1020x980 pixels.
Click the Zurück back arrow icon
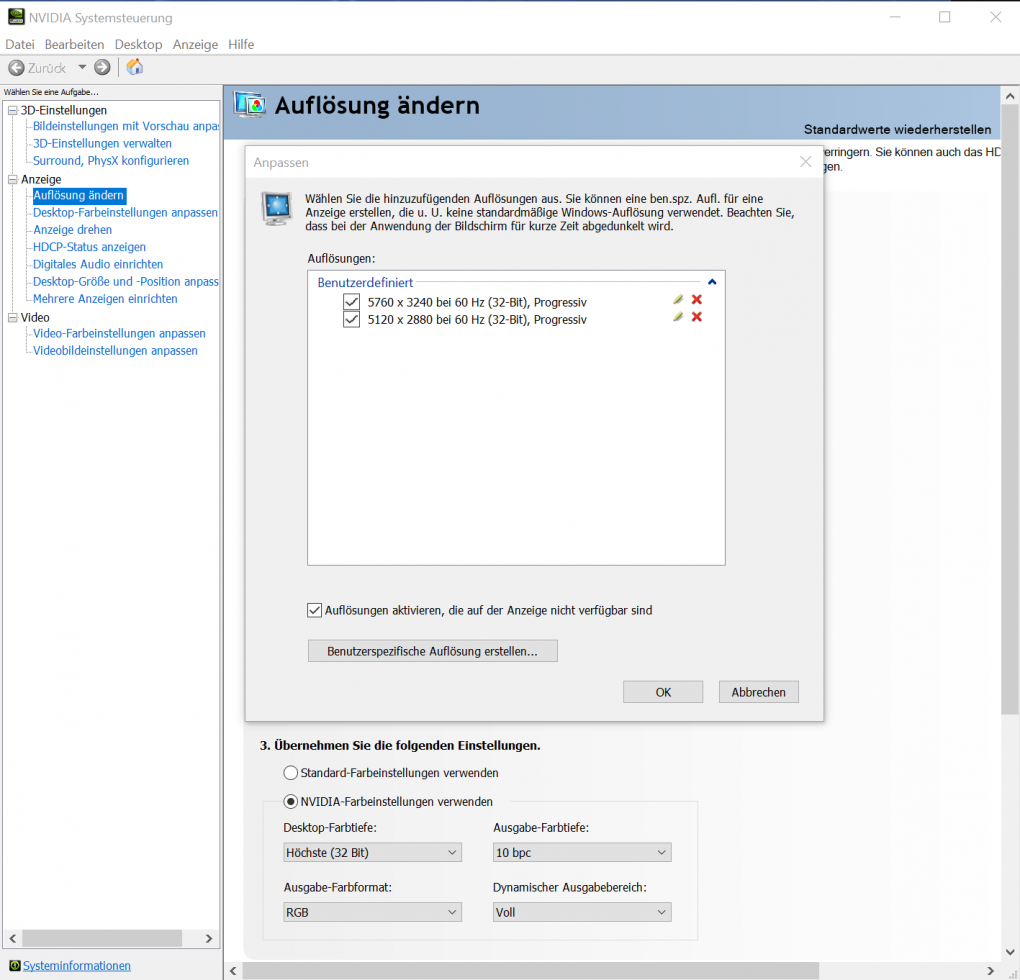(x=16, y=68)
